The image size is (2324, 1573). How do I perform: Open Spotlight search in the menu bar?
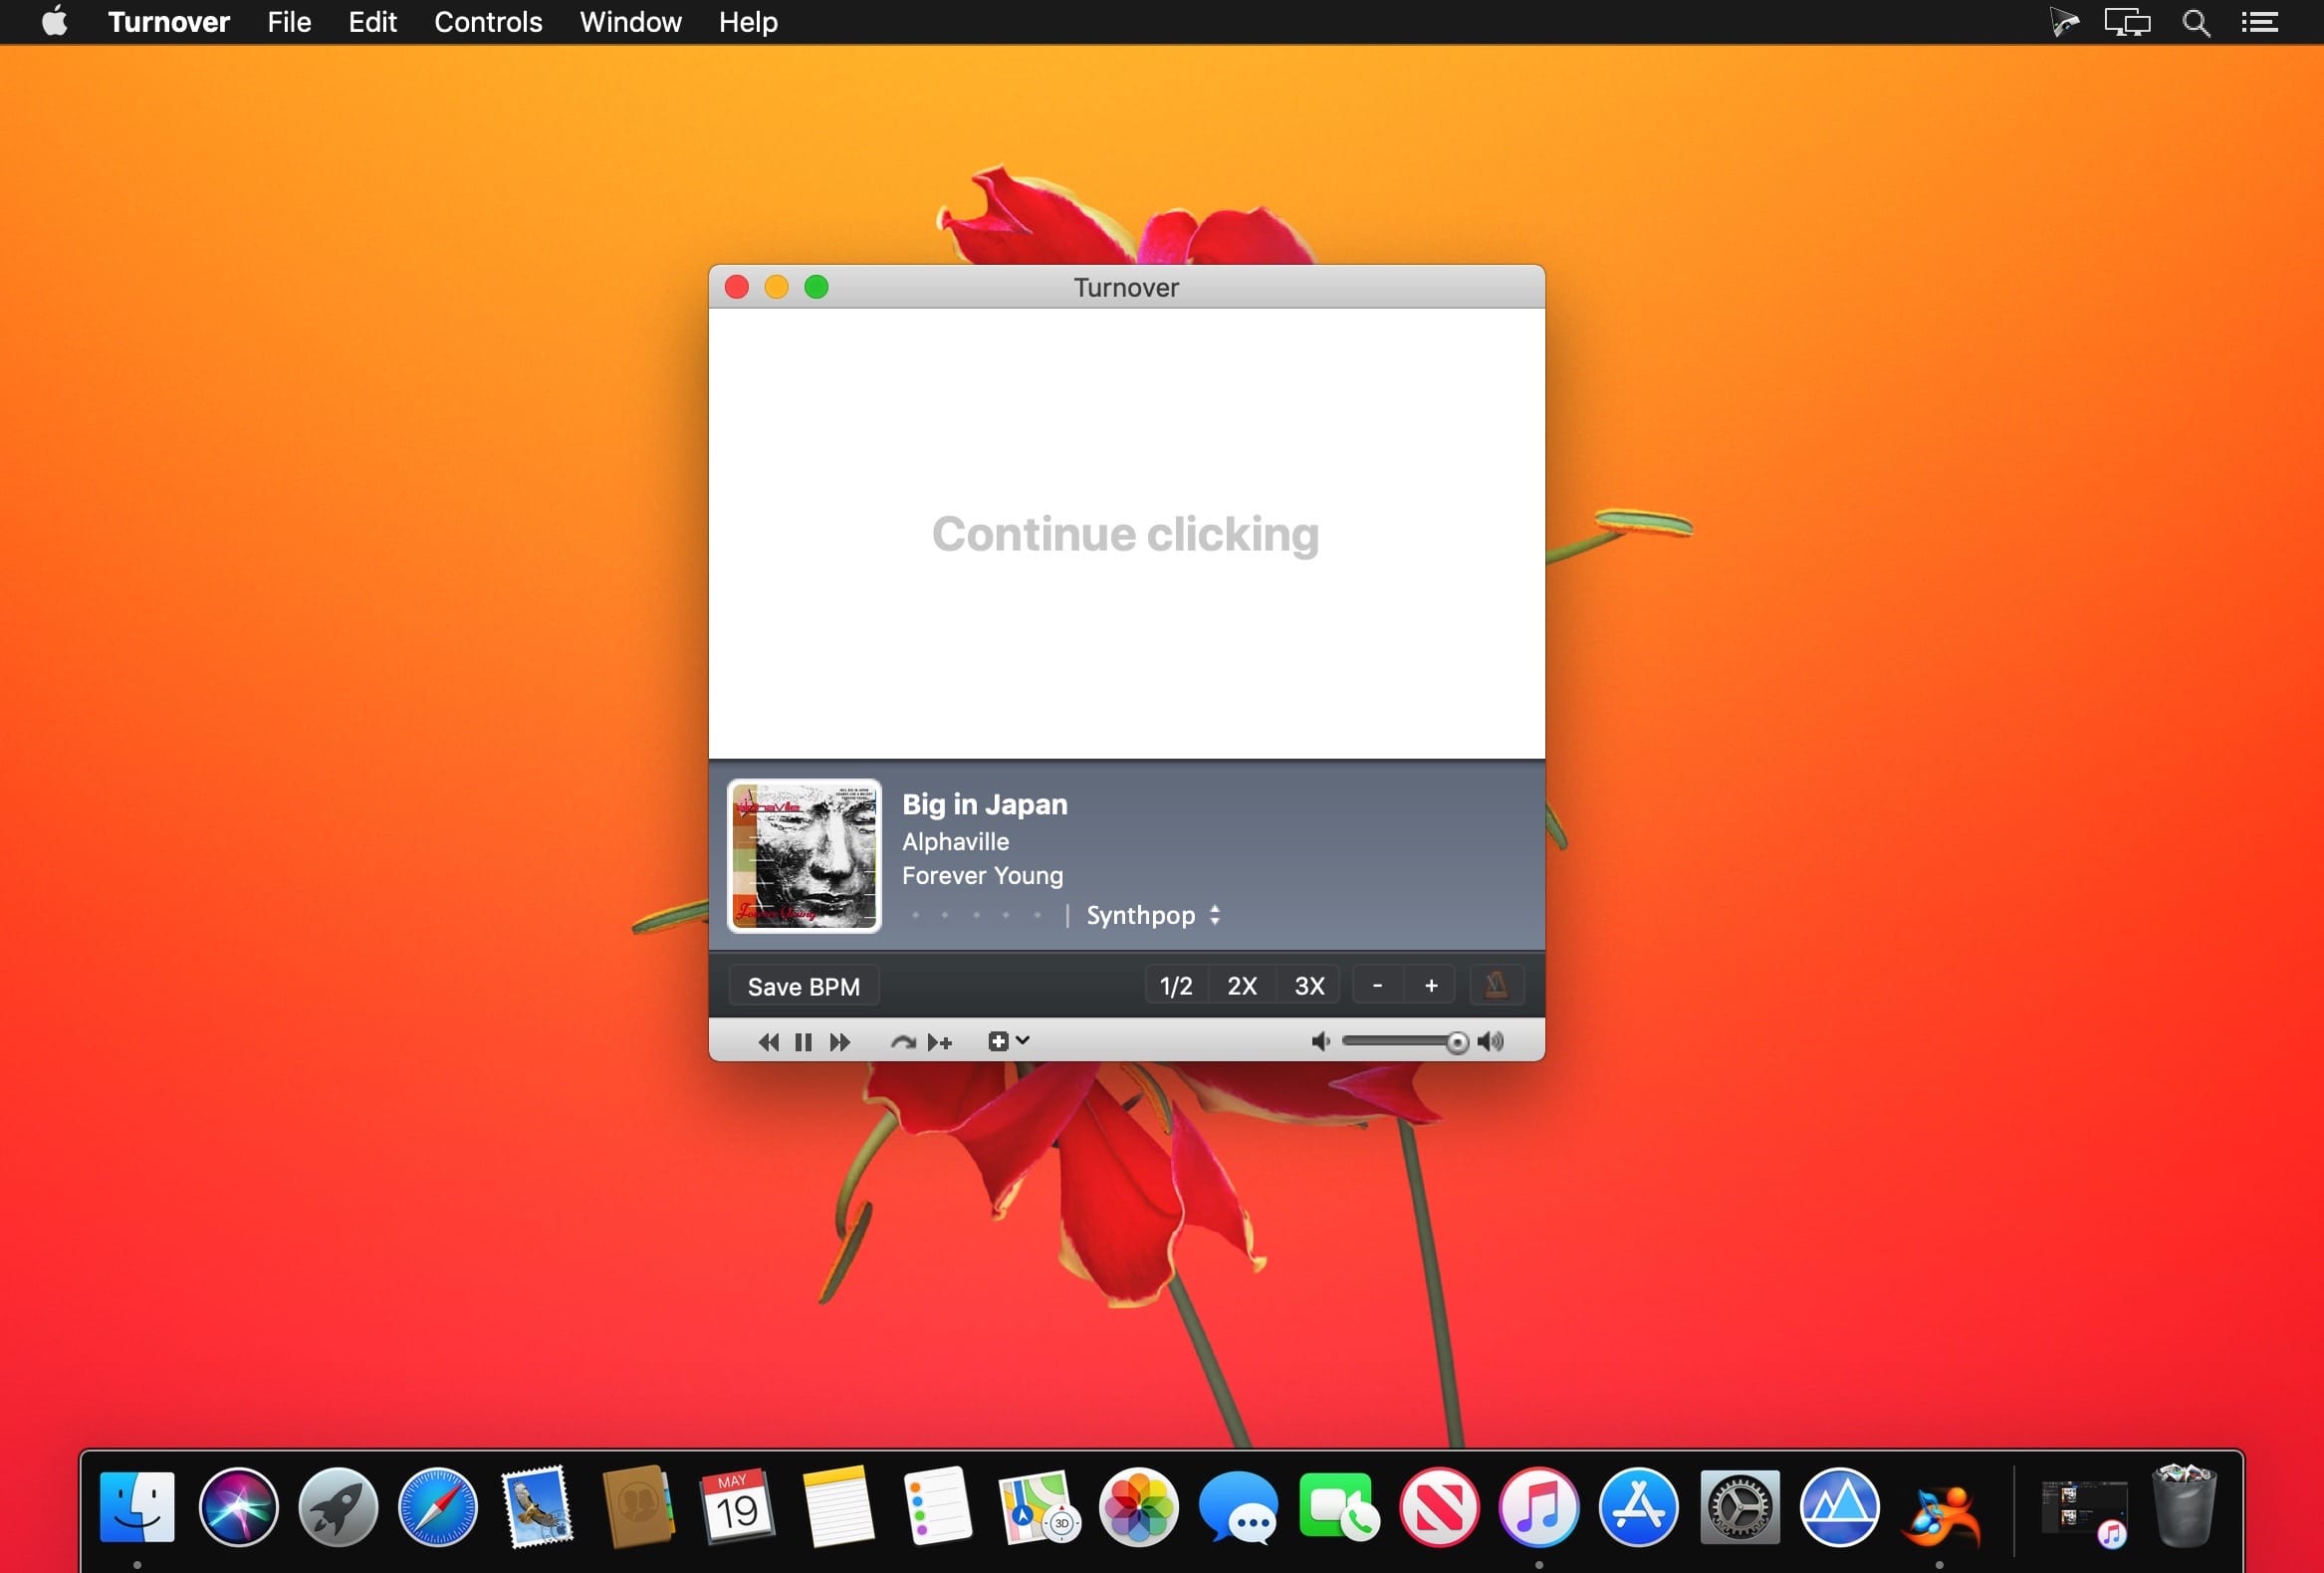click(x=2196, y=22)
